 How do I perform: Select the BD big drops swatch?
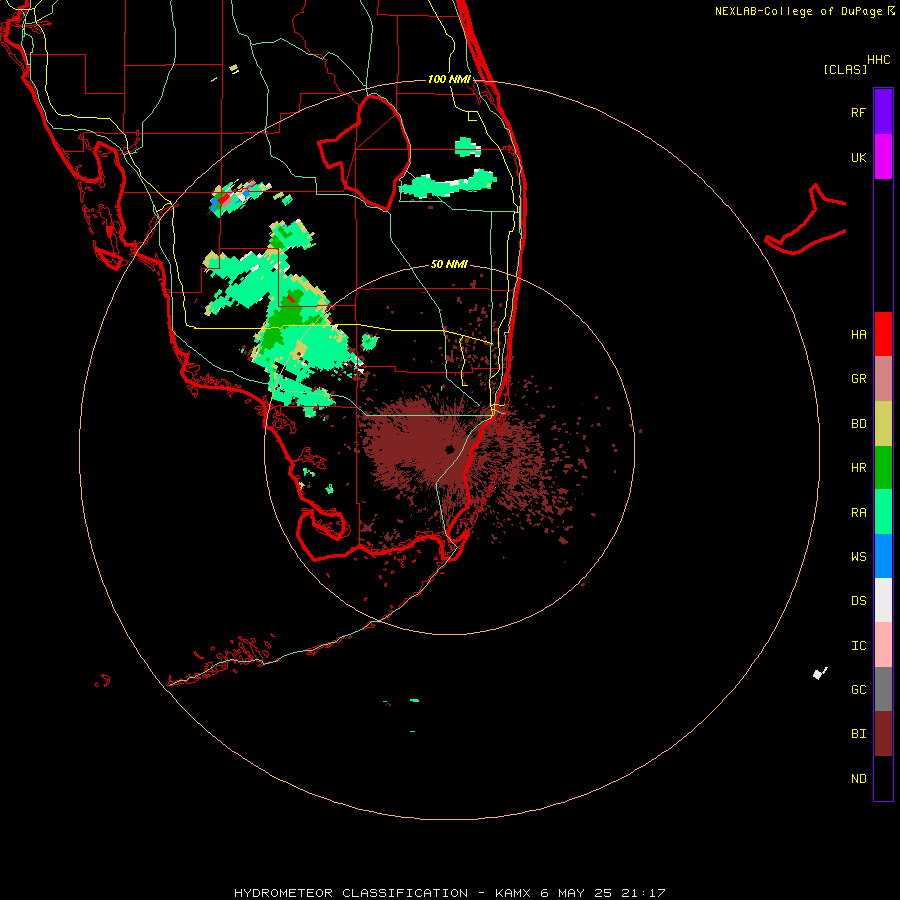click(883, 424)
